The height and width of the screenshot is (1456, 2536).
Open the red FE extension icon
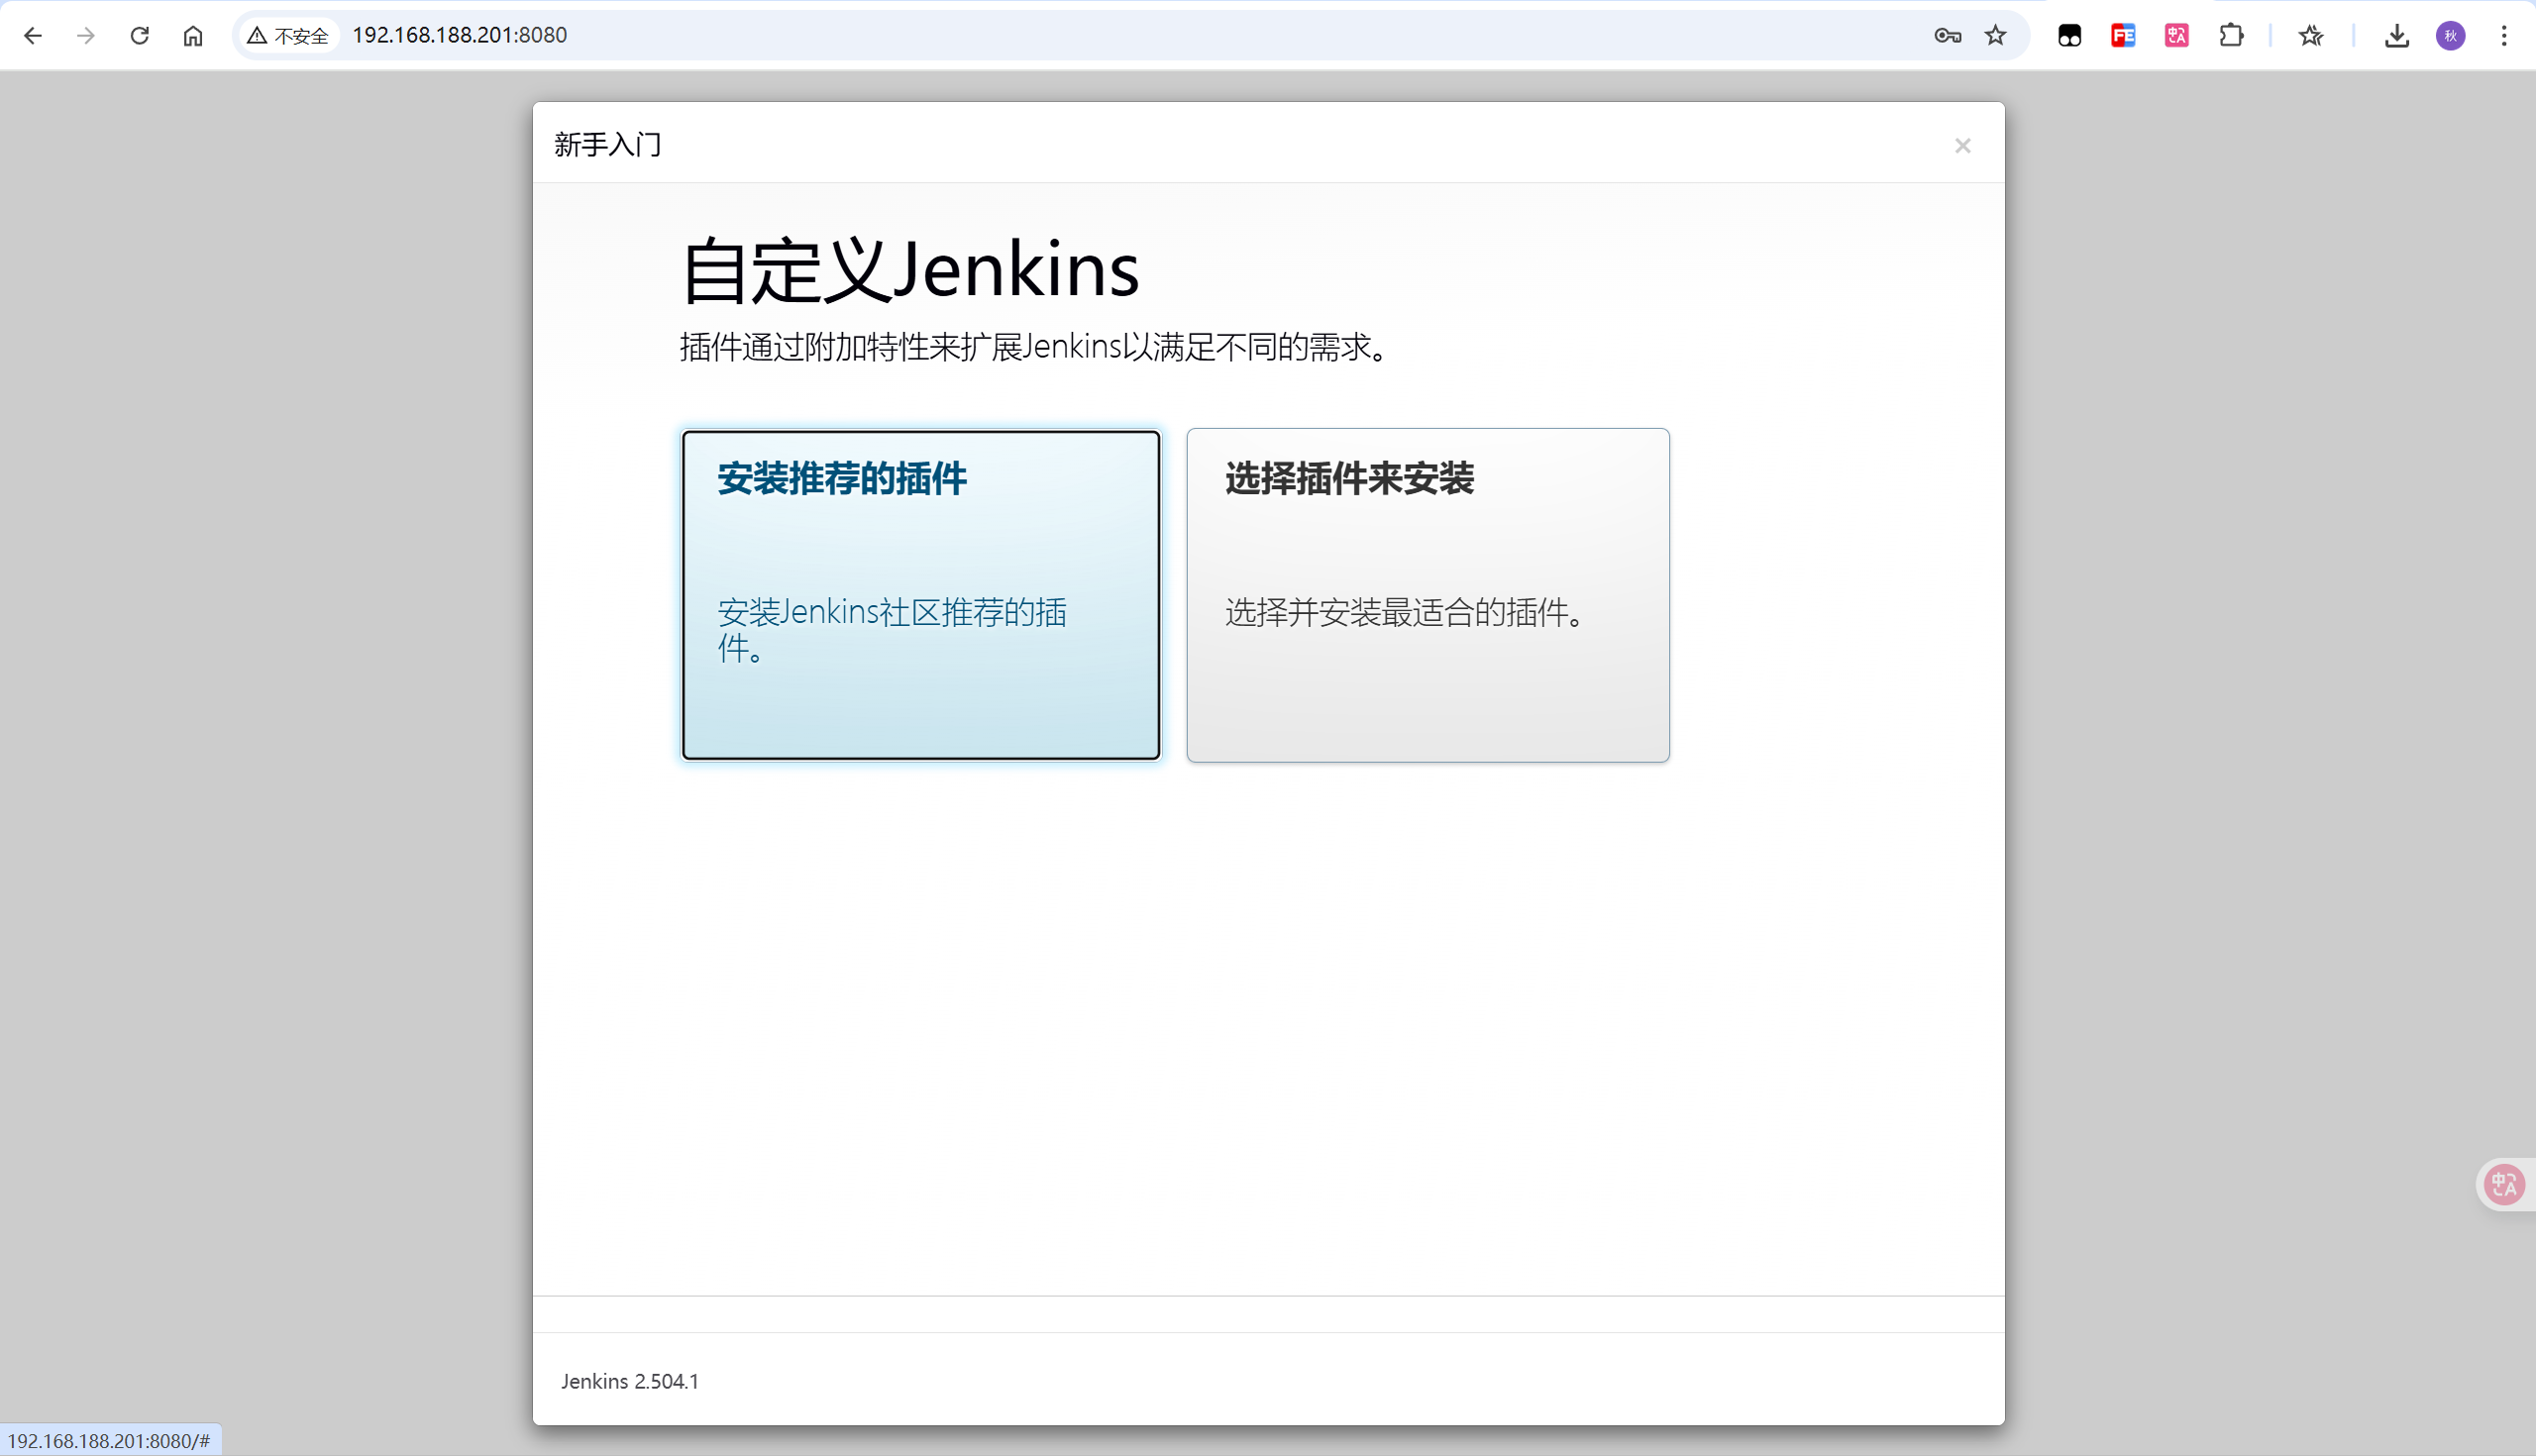[2123, 36]
